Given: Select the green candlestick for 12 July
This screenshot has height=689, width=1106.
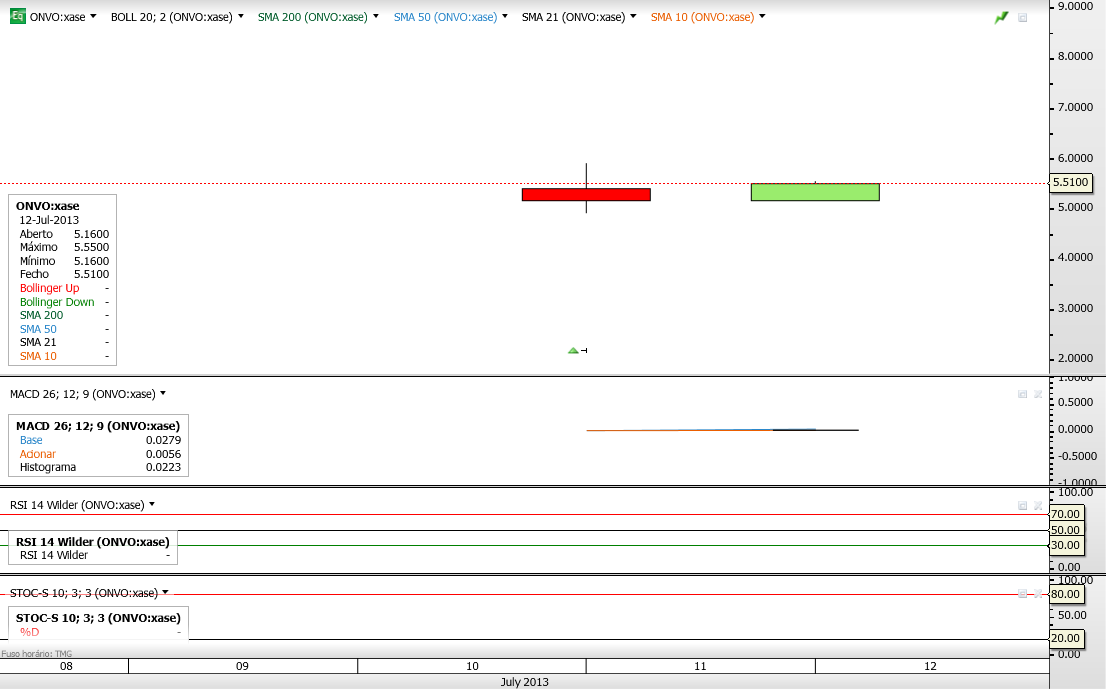Looking at the screenshot, I should coord(815,192).
